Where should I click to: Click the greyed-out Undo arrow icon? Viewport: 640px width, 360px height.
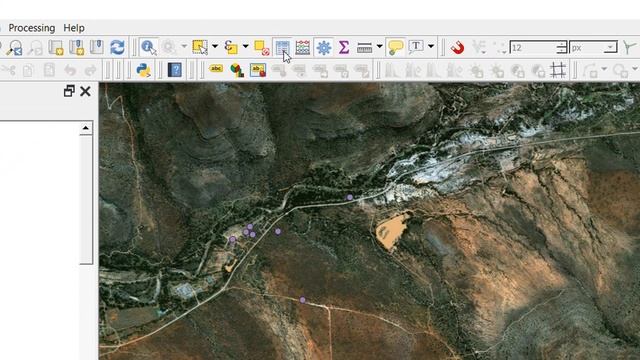click(70, 70)
